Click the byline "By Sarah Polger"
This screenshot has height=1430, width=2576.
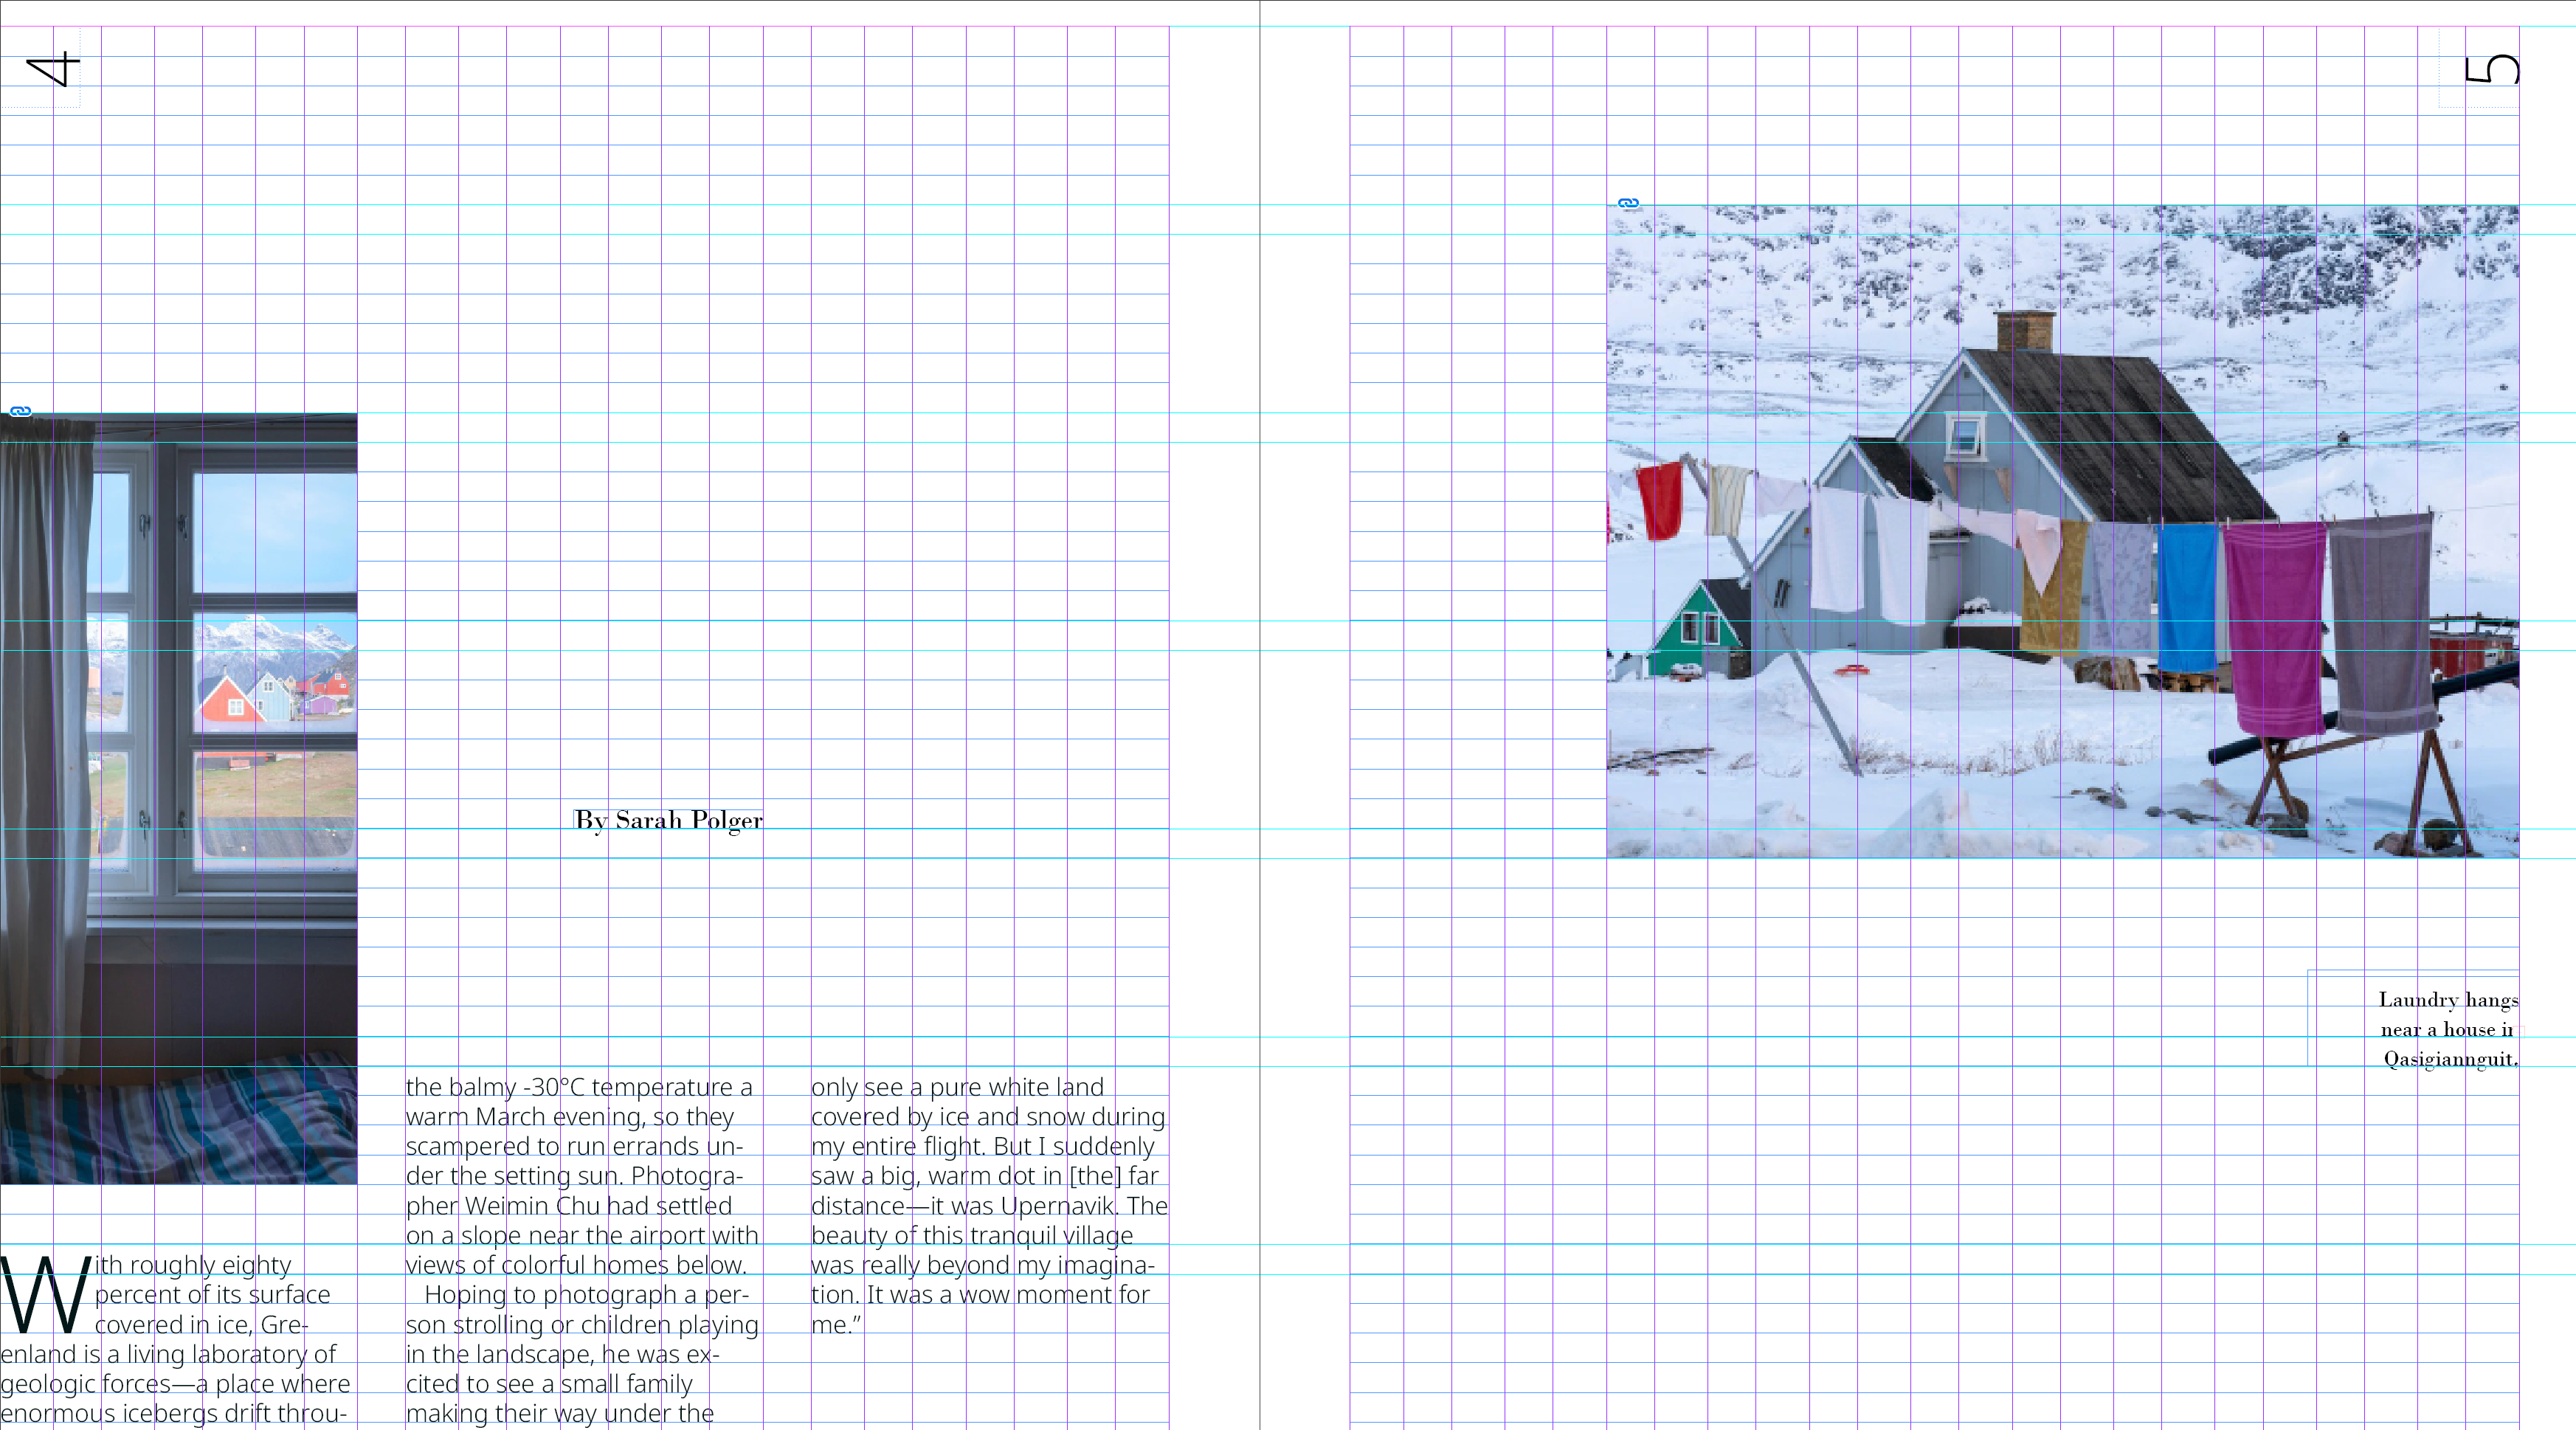point(668,820)
